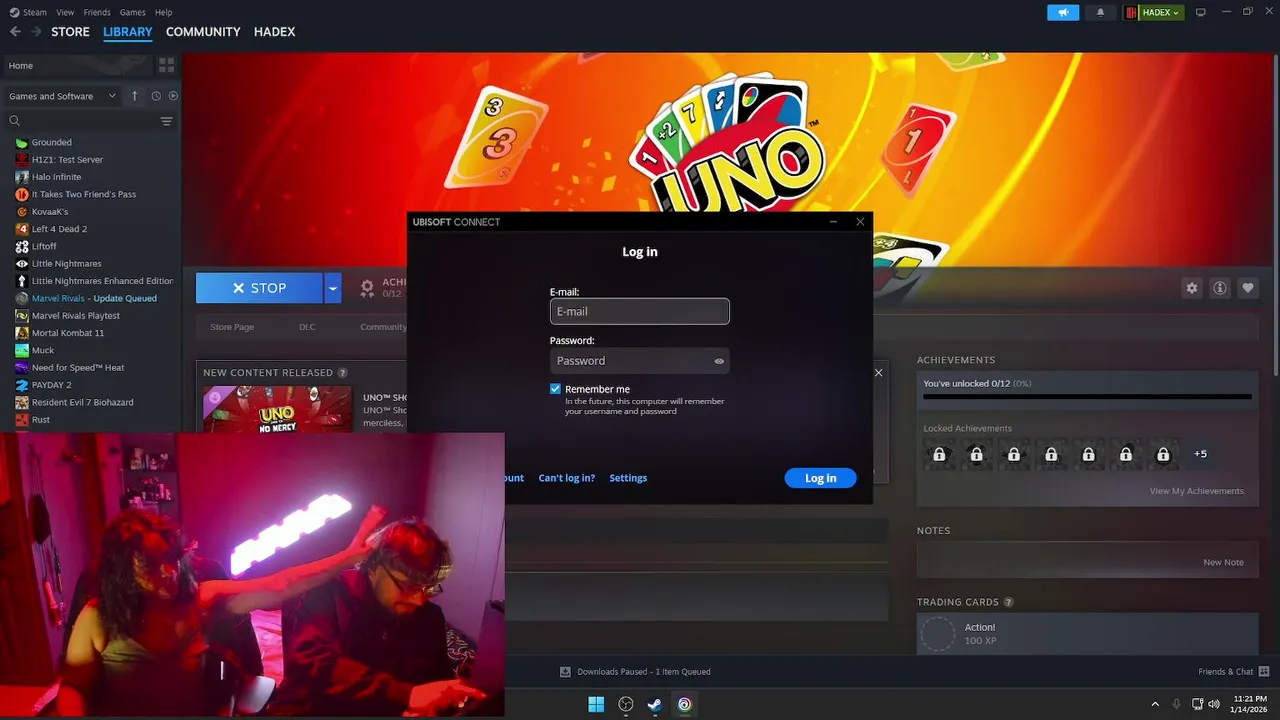Go forward with the navigation arrow
1280x720 pixels.
coord(36,32)
